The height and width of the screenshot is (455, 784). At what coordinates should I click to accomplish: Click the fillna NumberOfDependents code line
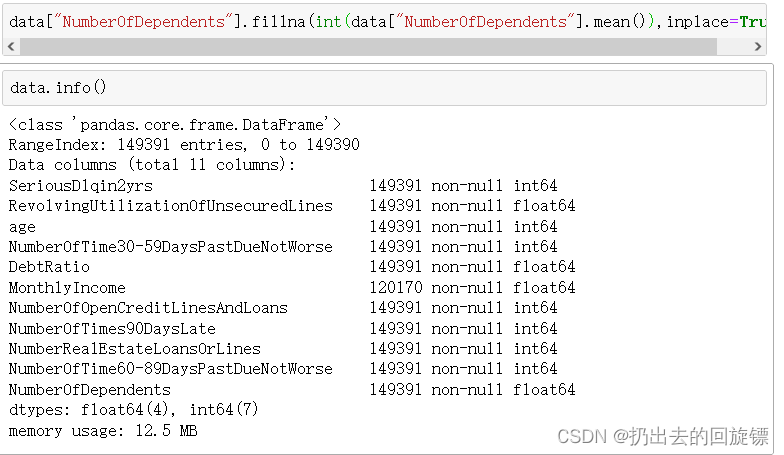point(387,22)
